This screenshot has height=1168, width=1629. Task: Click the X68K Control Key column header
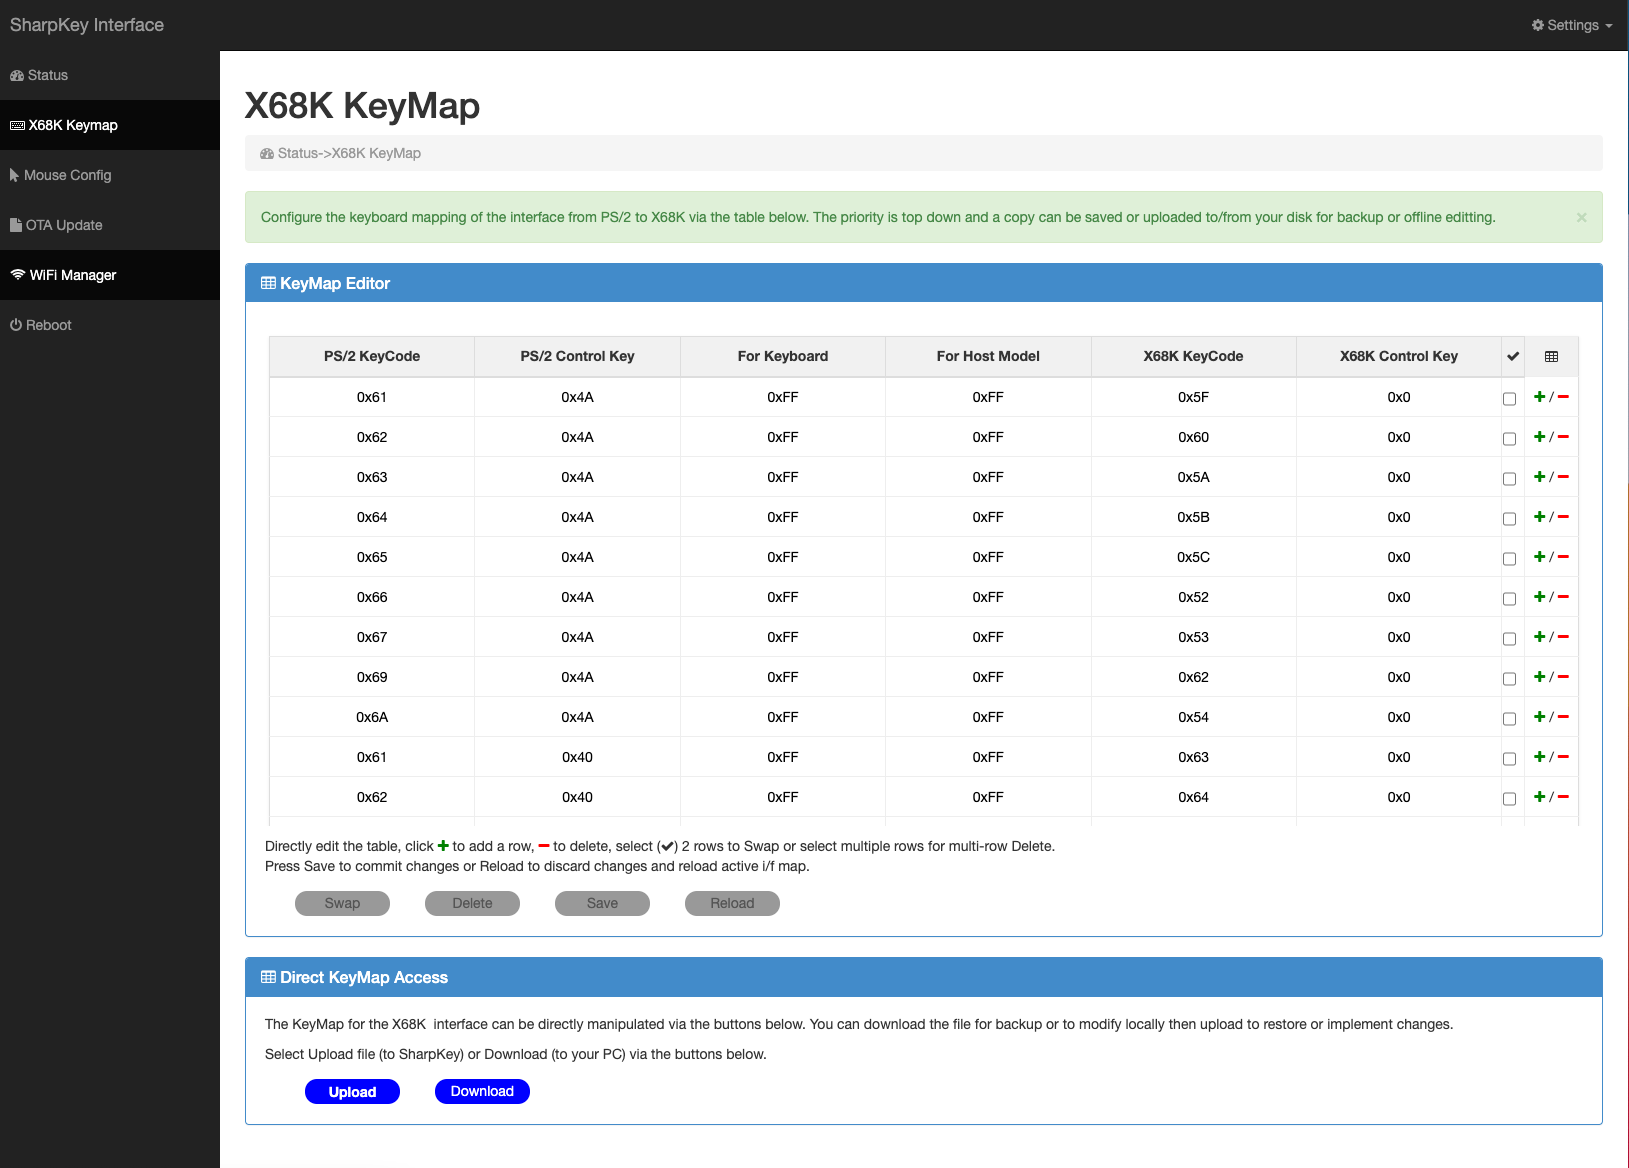1399,356
